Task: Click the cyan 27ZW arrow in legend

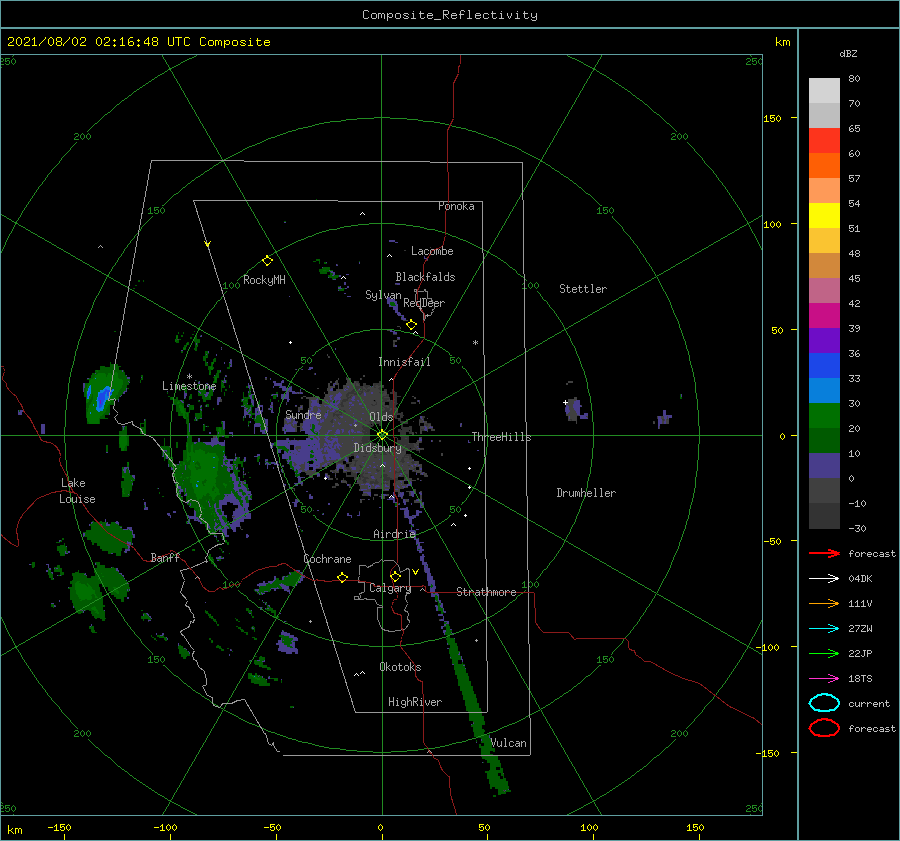Action: click(824, 629)
